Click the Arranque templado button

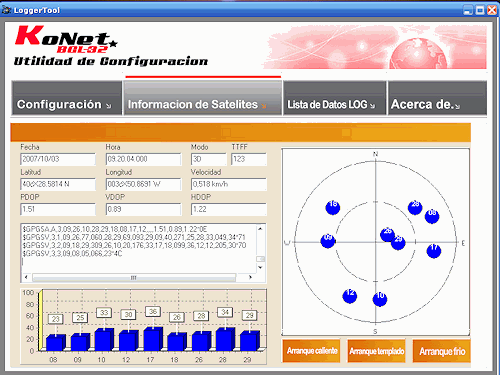[376, 351]
